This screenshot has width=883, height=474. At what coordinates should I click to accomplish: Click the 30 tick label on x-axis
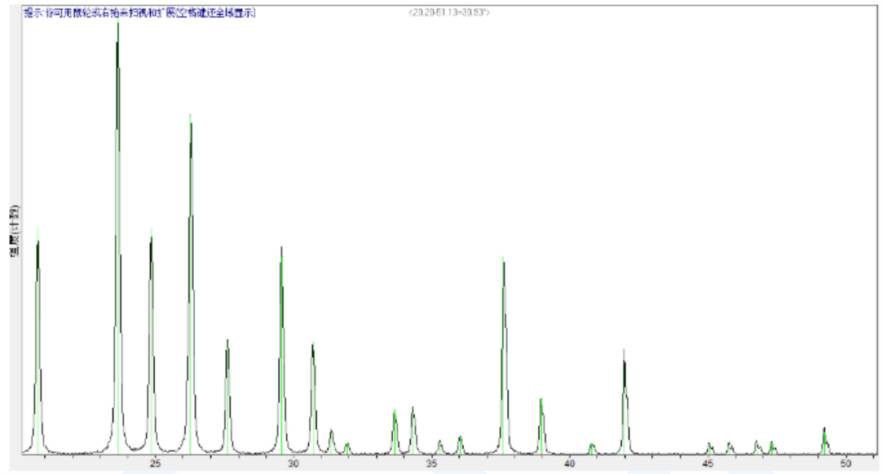(293, 464)
